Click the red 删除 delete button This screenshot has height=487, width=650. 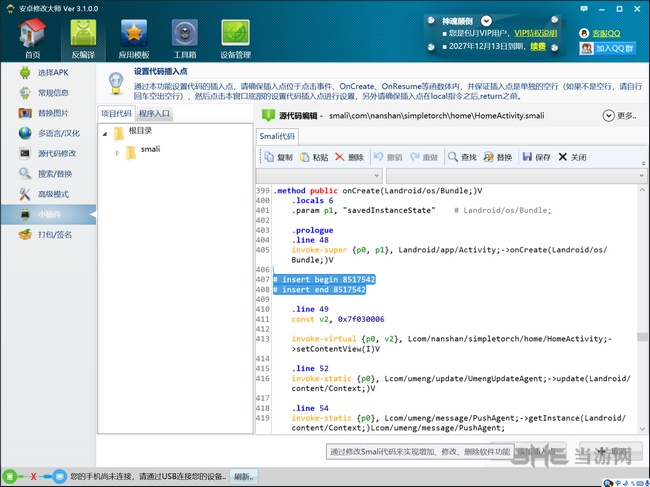pyautogui.click(x=349, y=157)
